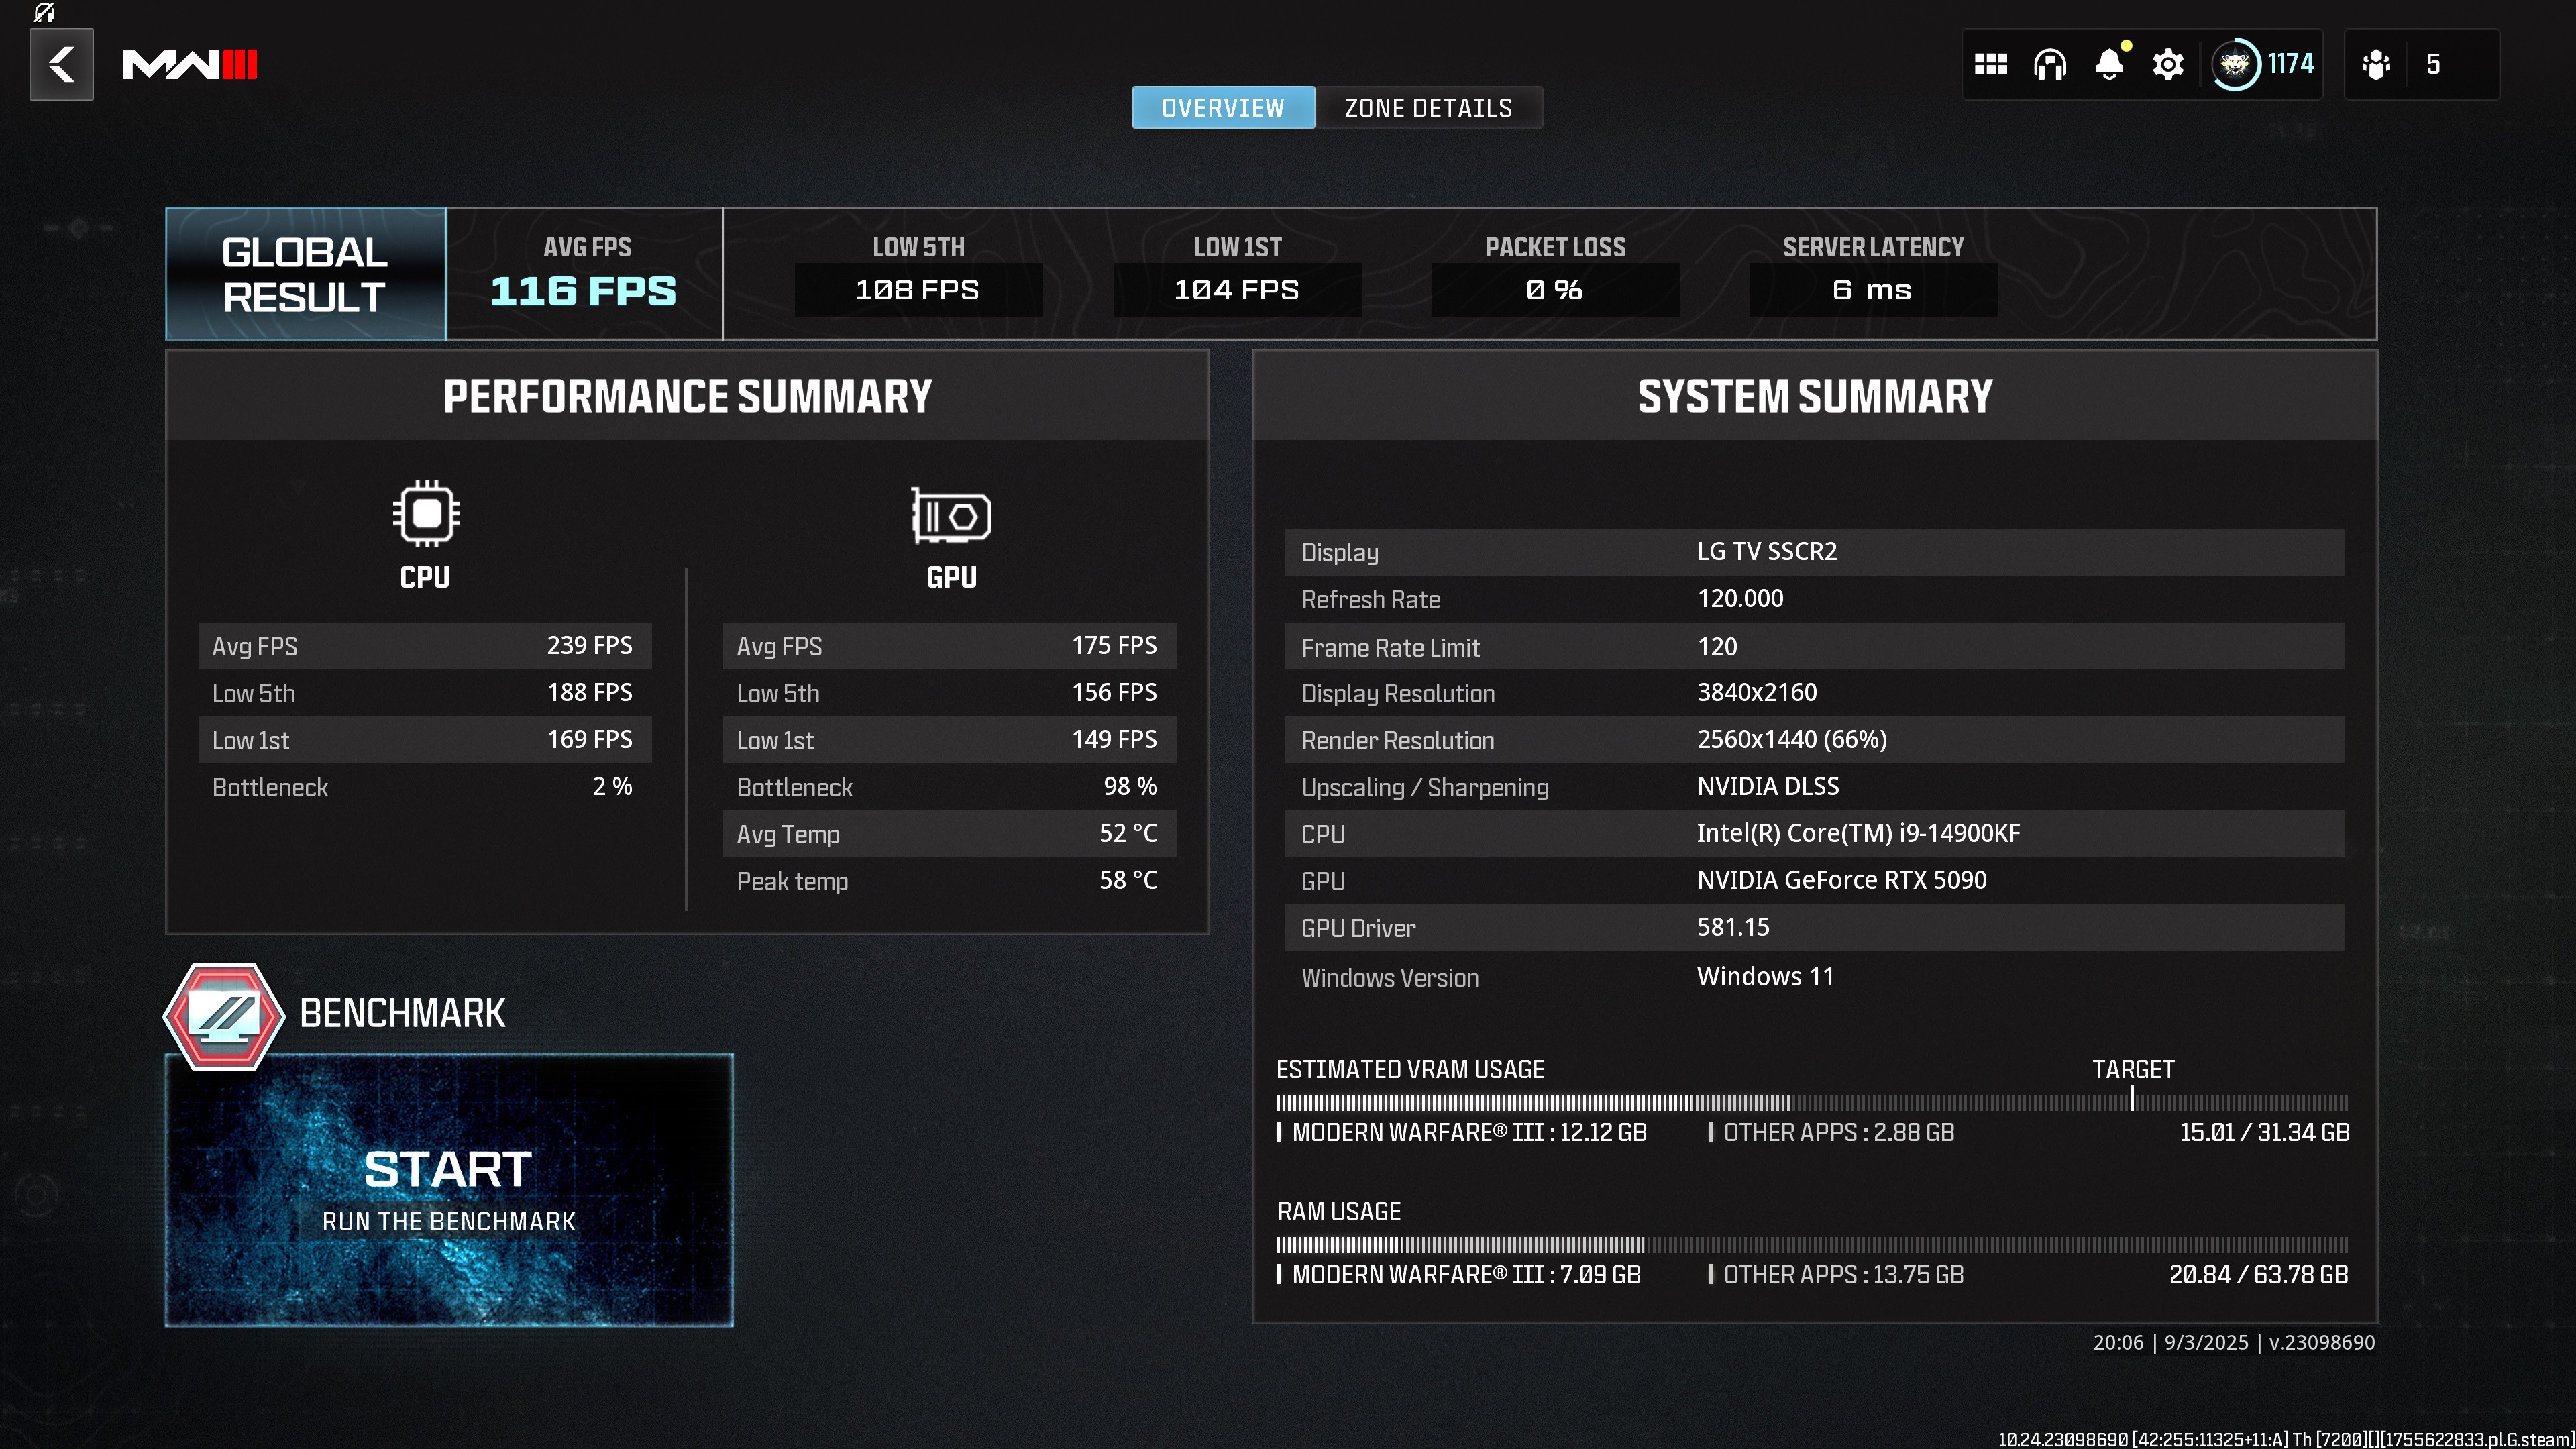Screen dimensions: 2576x1449
Task: Start the benchmark run
Action: [449, 1190]
